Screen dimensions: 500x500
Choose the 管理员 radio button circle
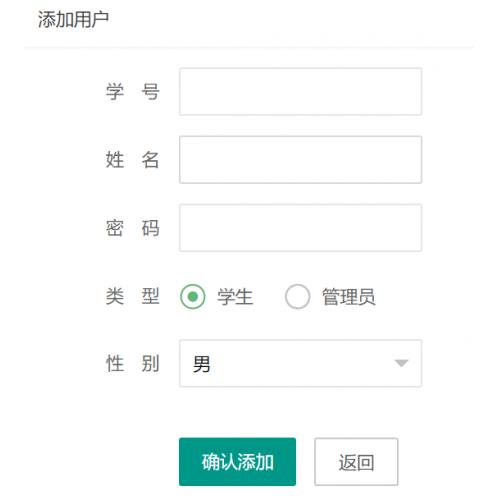[297, 296]
